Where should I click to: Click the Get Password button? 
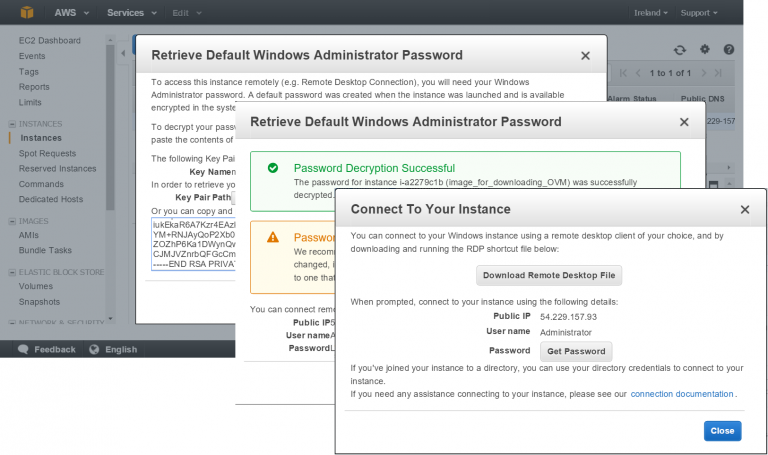point(576,351)
